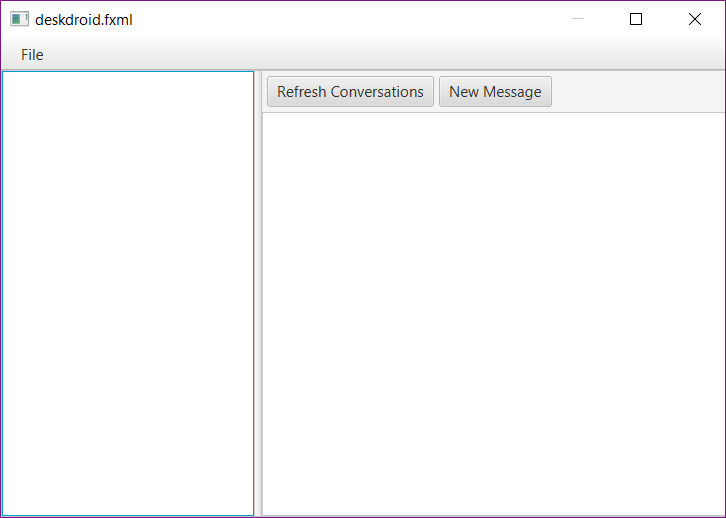Close the deskdroid.fxml window
The image size is (726, 518).
pyautogui.click(x=695, y=19)
